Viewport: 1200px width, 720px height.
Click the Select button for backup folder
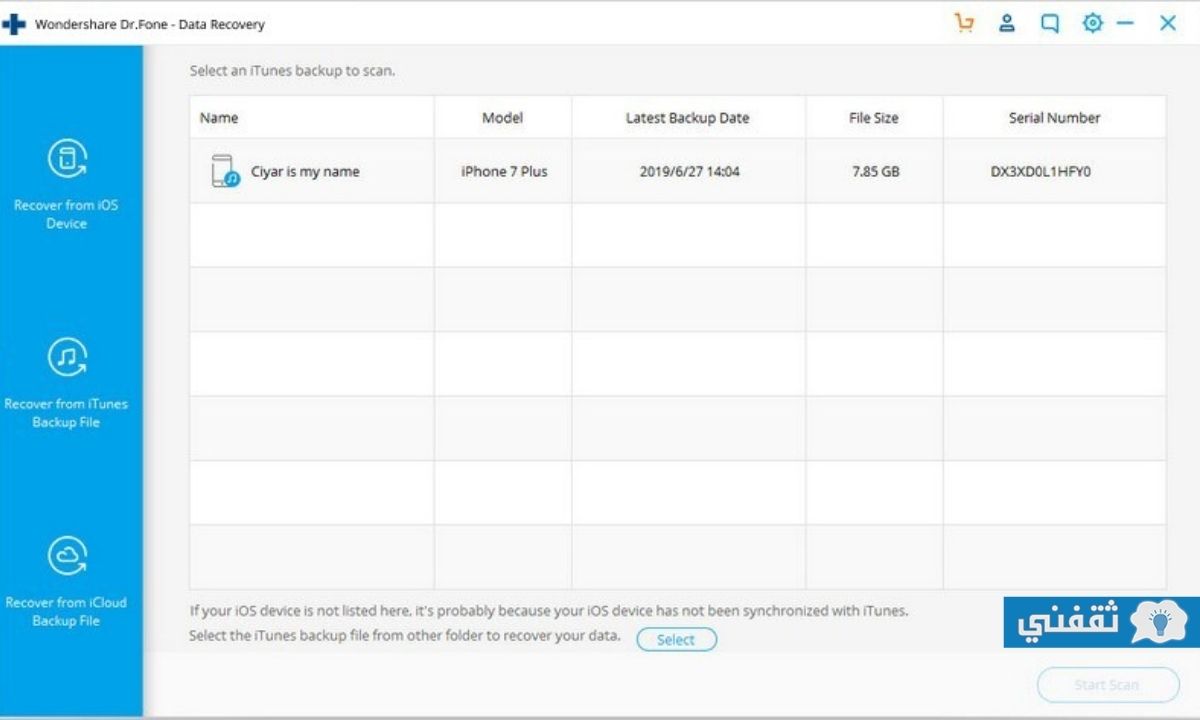tap(676, 640)
